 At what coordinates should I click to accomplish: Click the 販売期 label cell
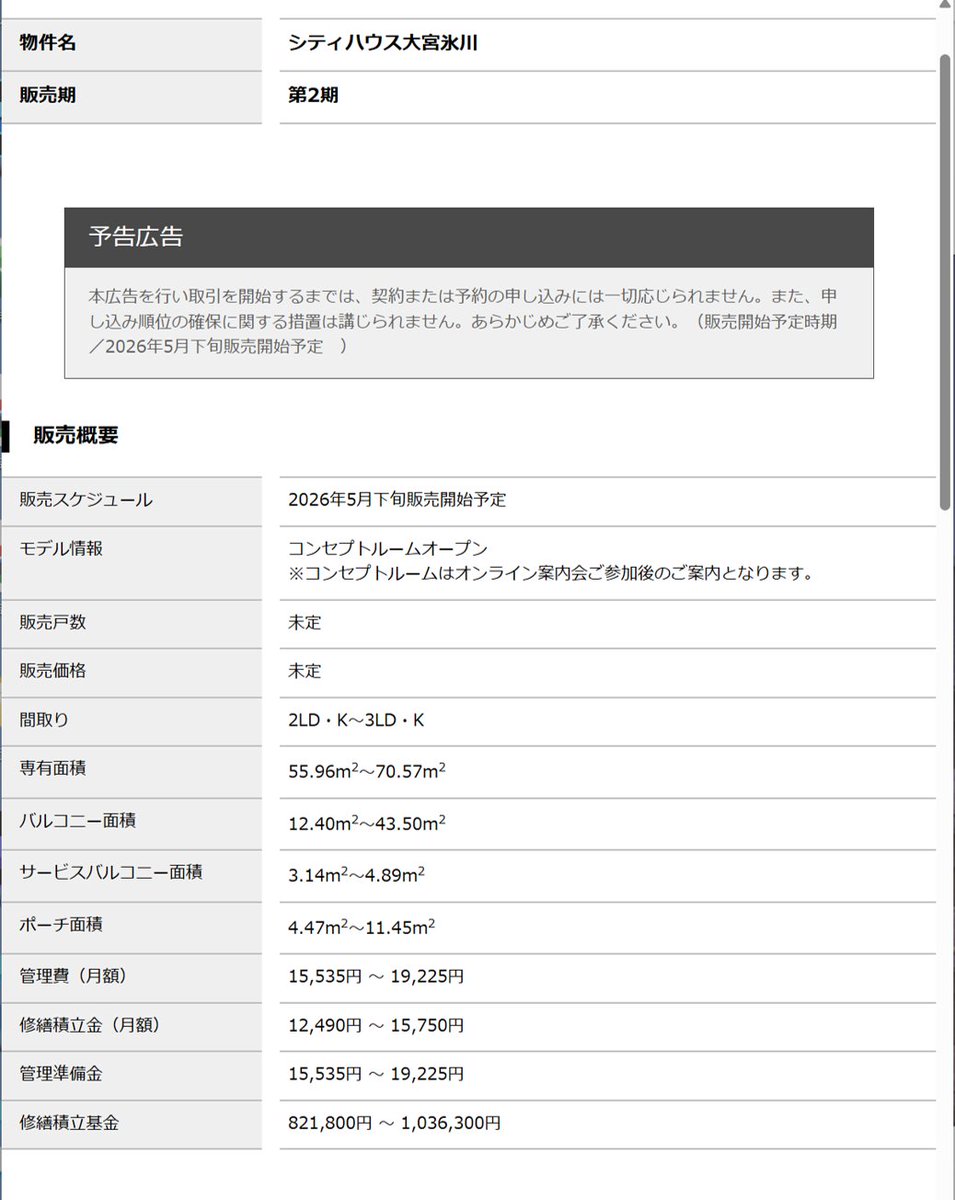[x=131, y=97]
